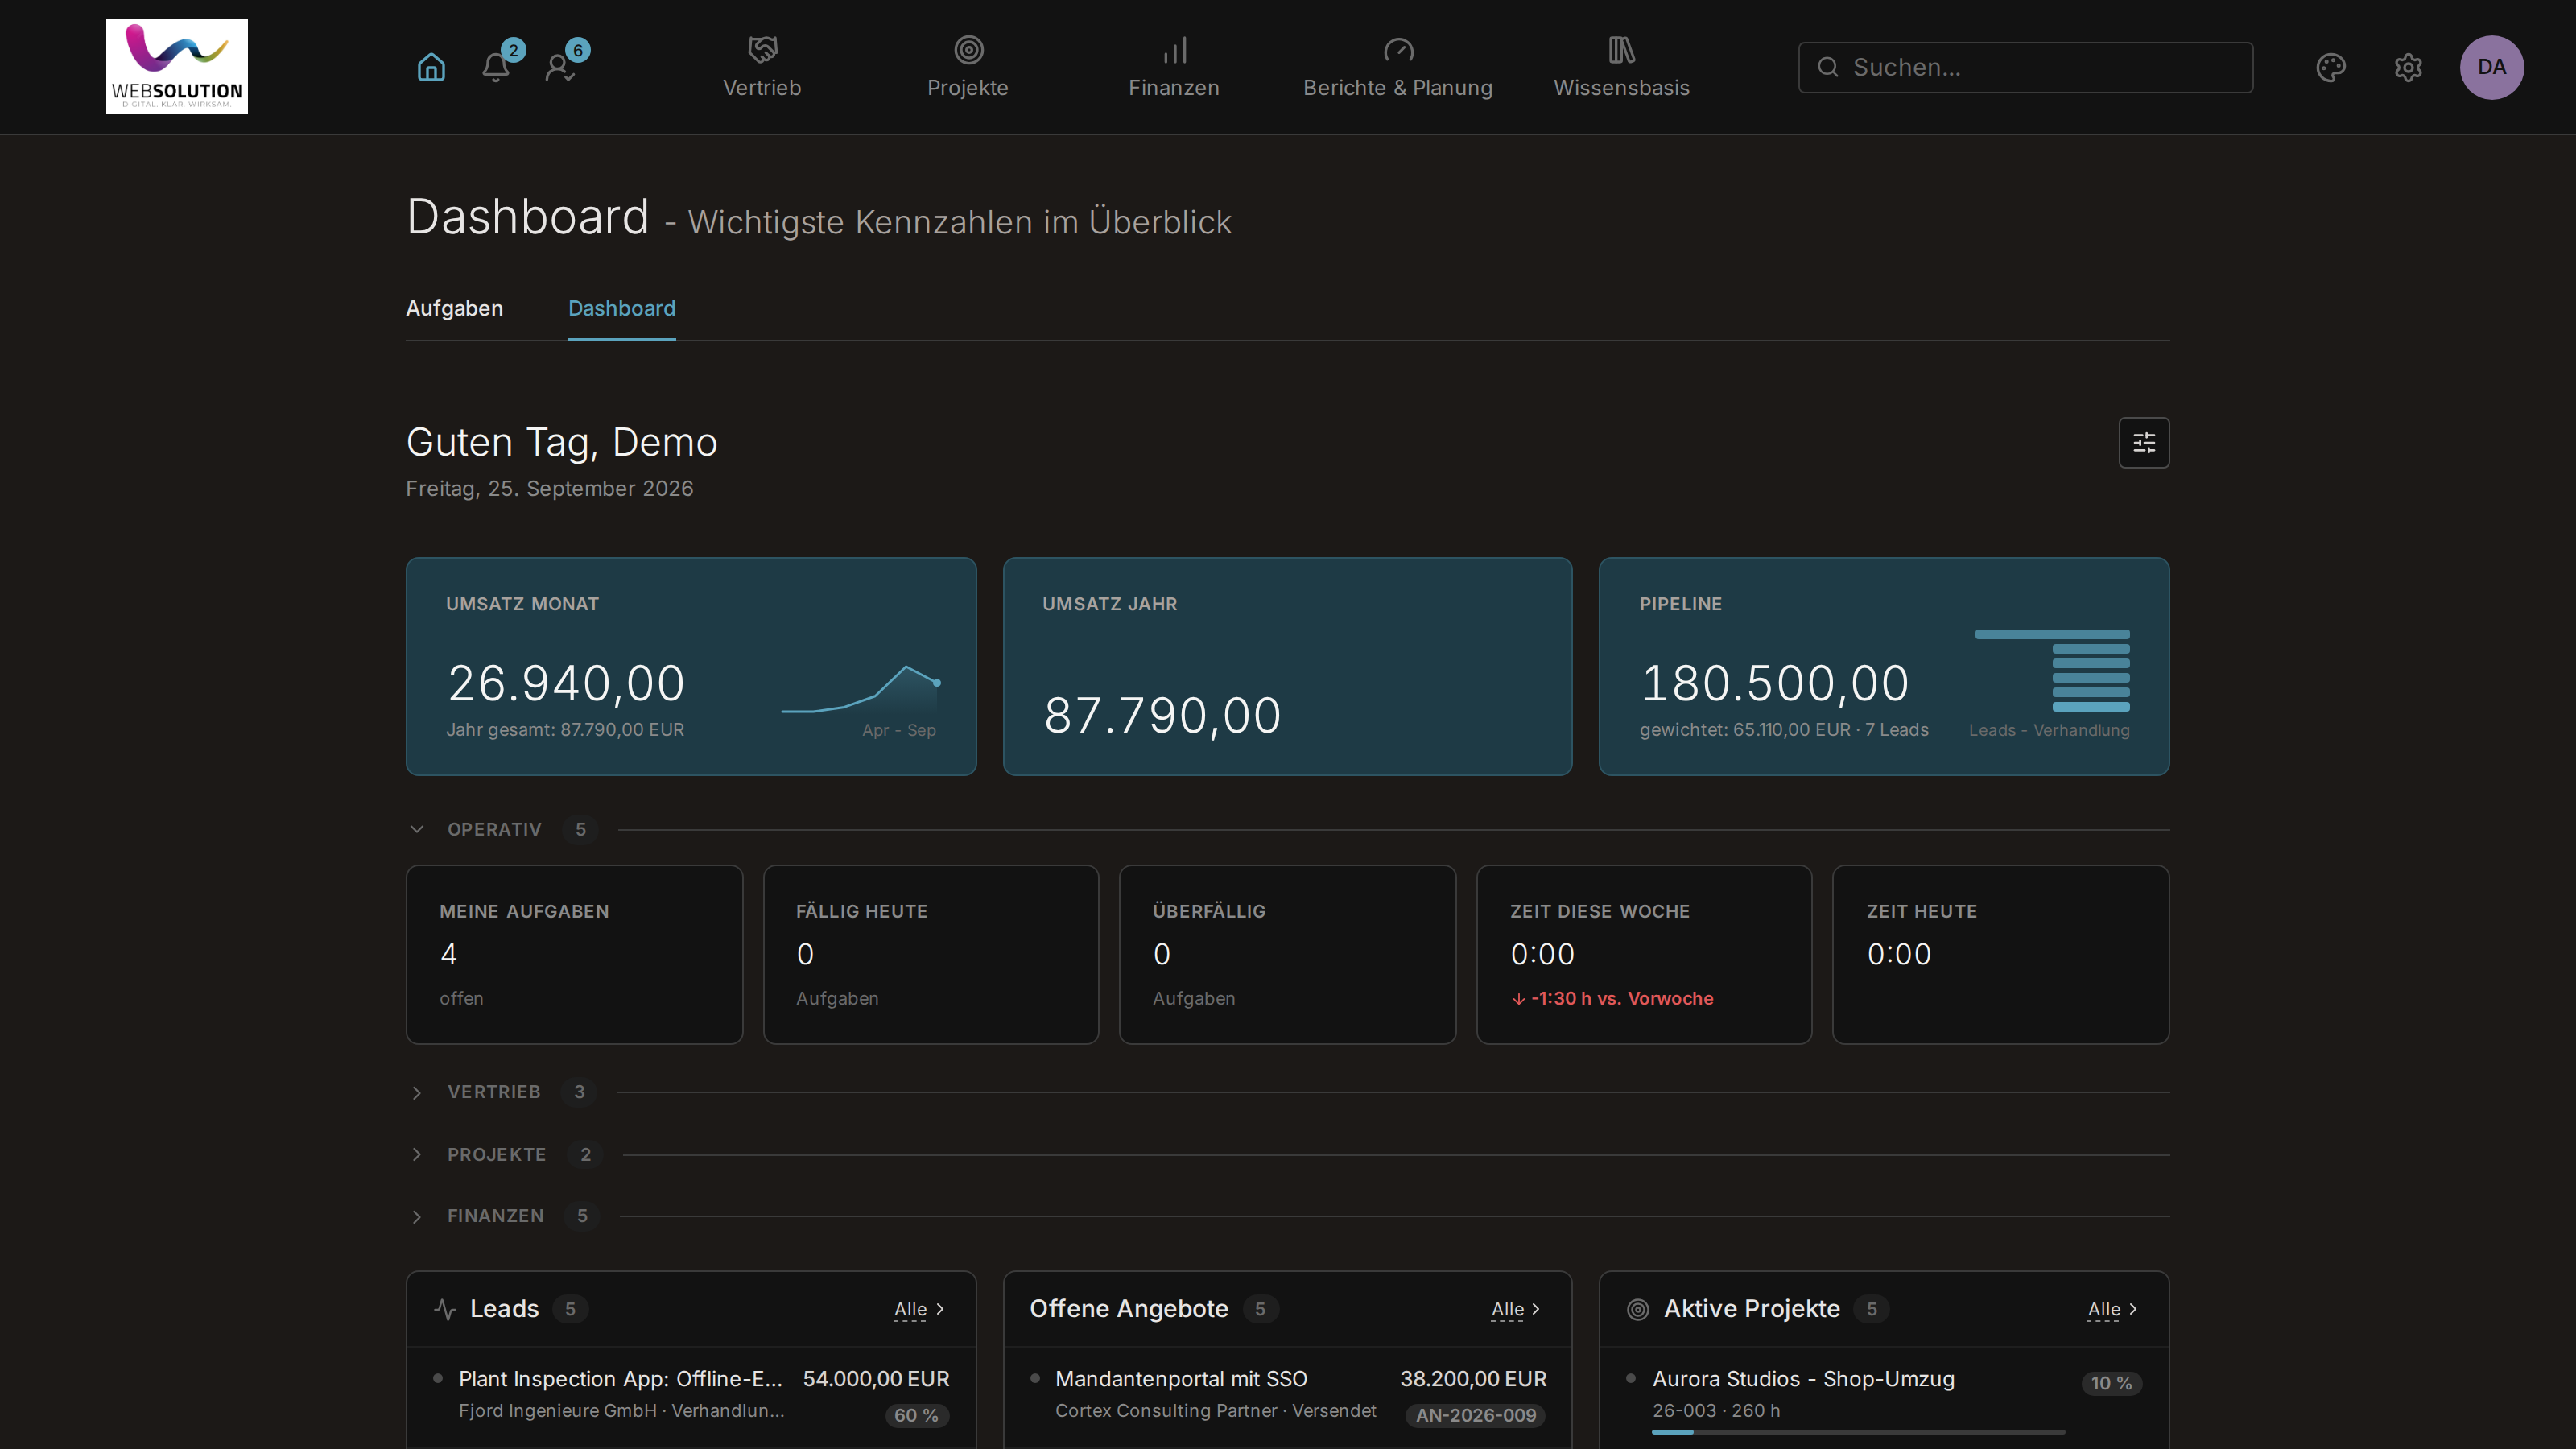Open the DA user avatar
This screenshot has height=1449, width=2576.
2491,67
